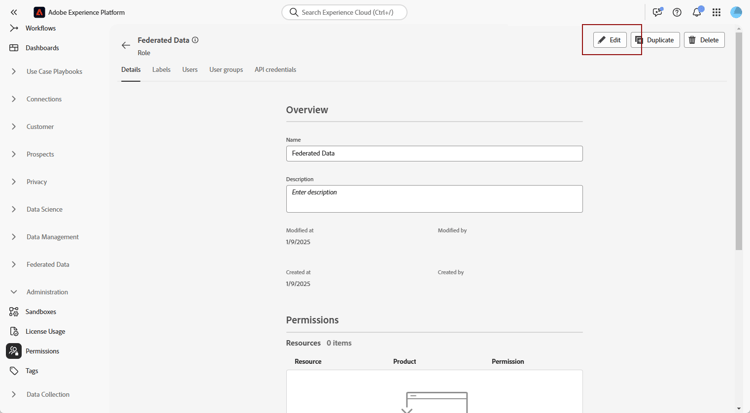Delete the Federated Data role

tap(704, 40)
